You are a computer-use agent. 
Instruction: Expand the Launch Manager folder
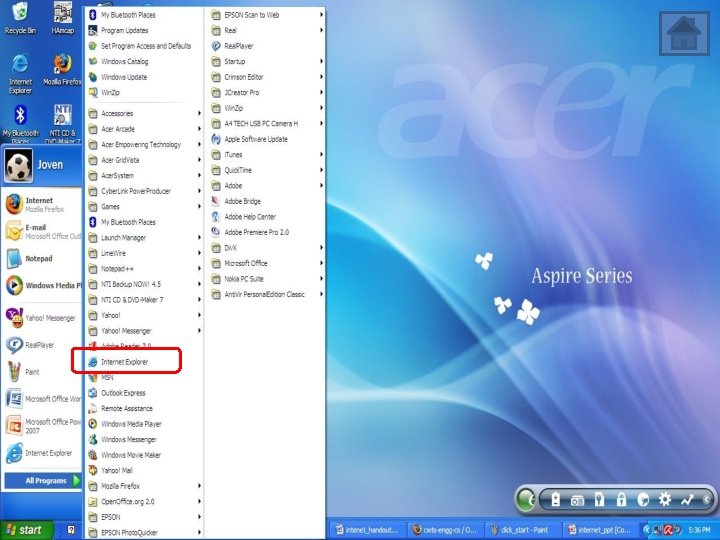click(144, 238)
